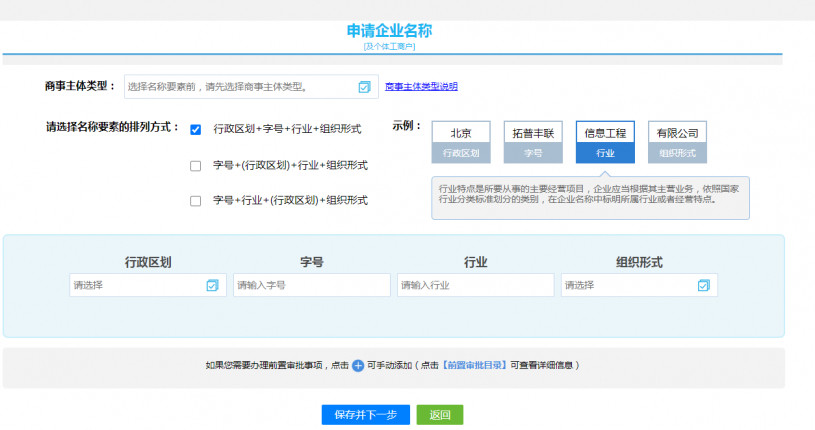
Task: Open the 前置审批目录 link
Action: click(475, 366)
